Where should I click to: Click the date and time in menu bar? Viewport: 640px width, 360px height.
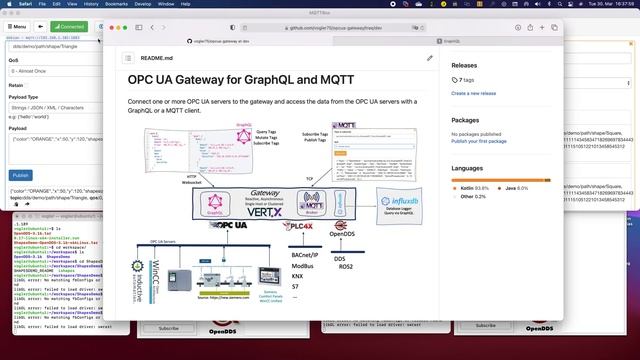[611, 4]
